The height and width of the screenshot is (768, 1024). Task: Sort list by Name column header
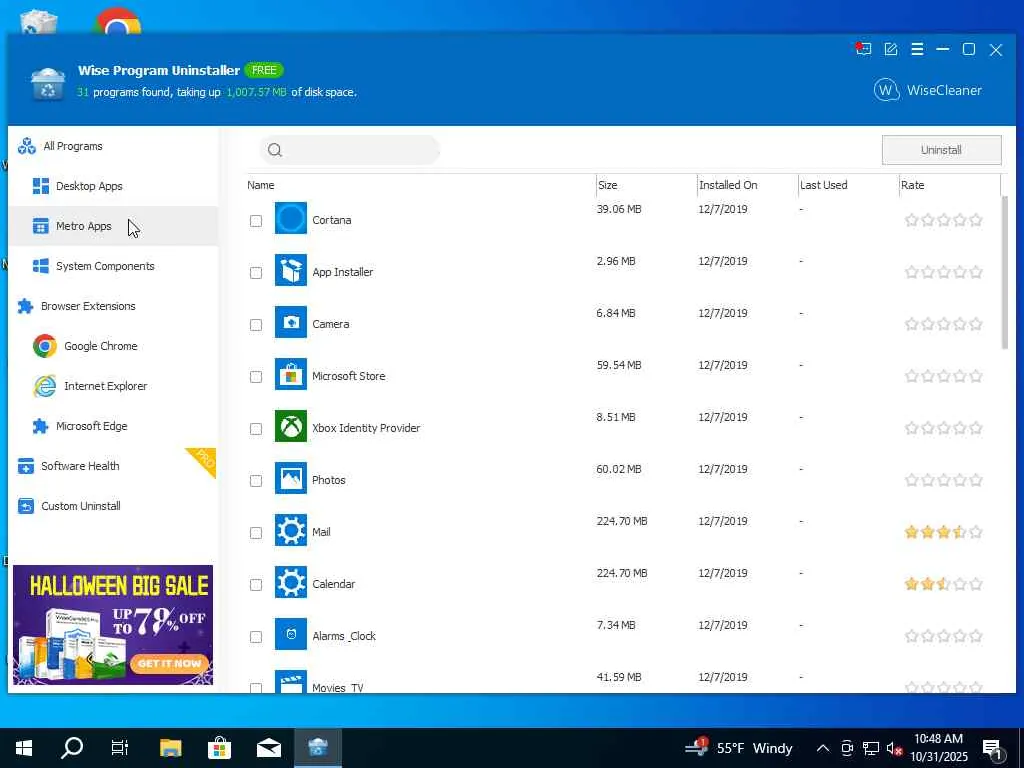(261, 185)
